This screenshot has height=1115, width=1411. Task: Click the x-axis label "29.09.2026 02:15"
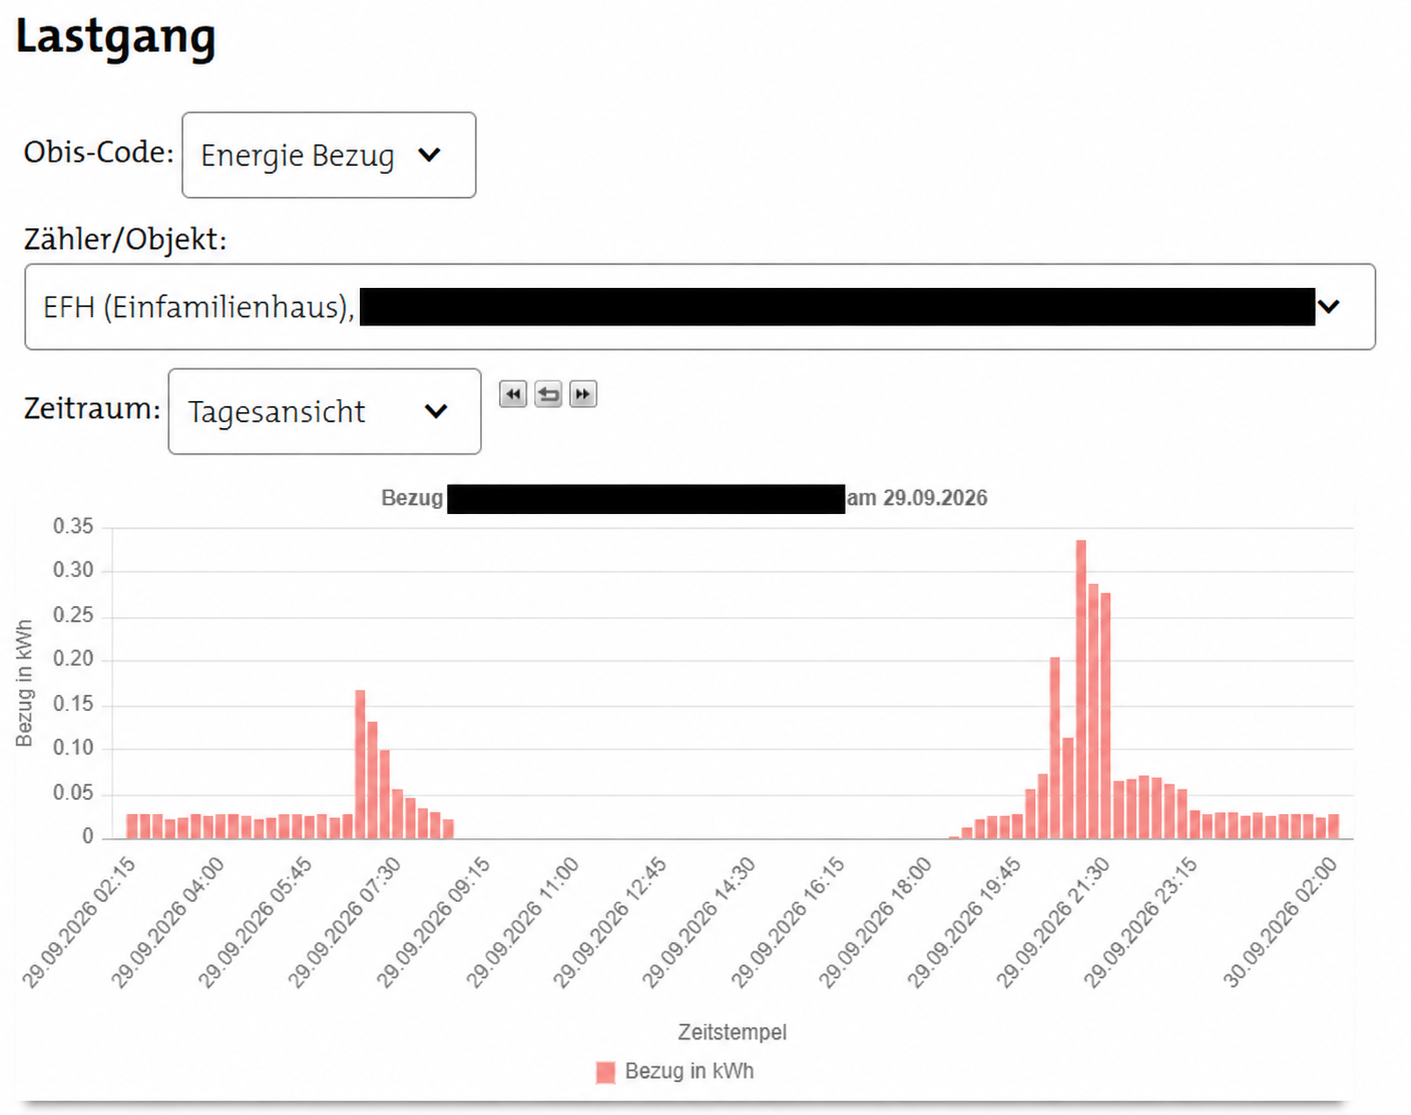[x=79, y=922]
